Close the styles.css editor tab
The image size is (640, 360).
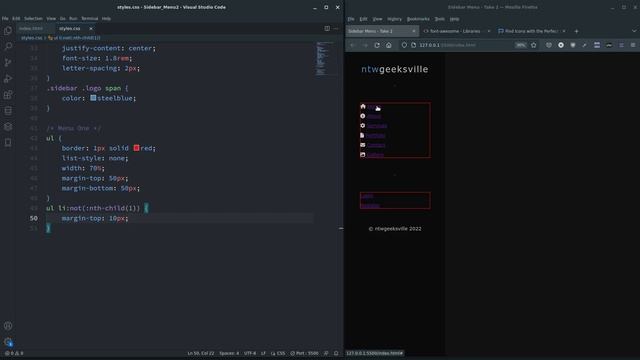pyautogui.click(x=91, y=29)
